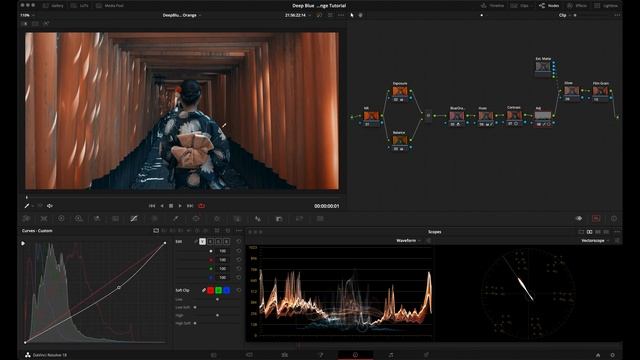This screenshot has height=360, width=640.
Task: Open the Power Window palette
Action: tap(196, 219)
